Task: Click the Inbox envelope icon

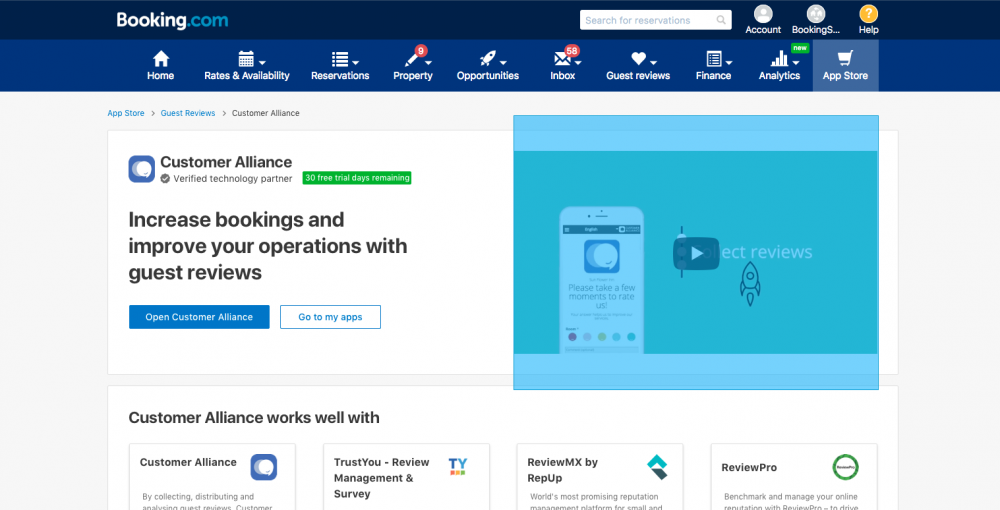Action: point(562,60)
